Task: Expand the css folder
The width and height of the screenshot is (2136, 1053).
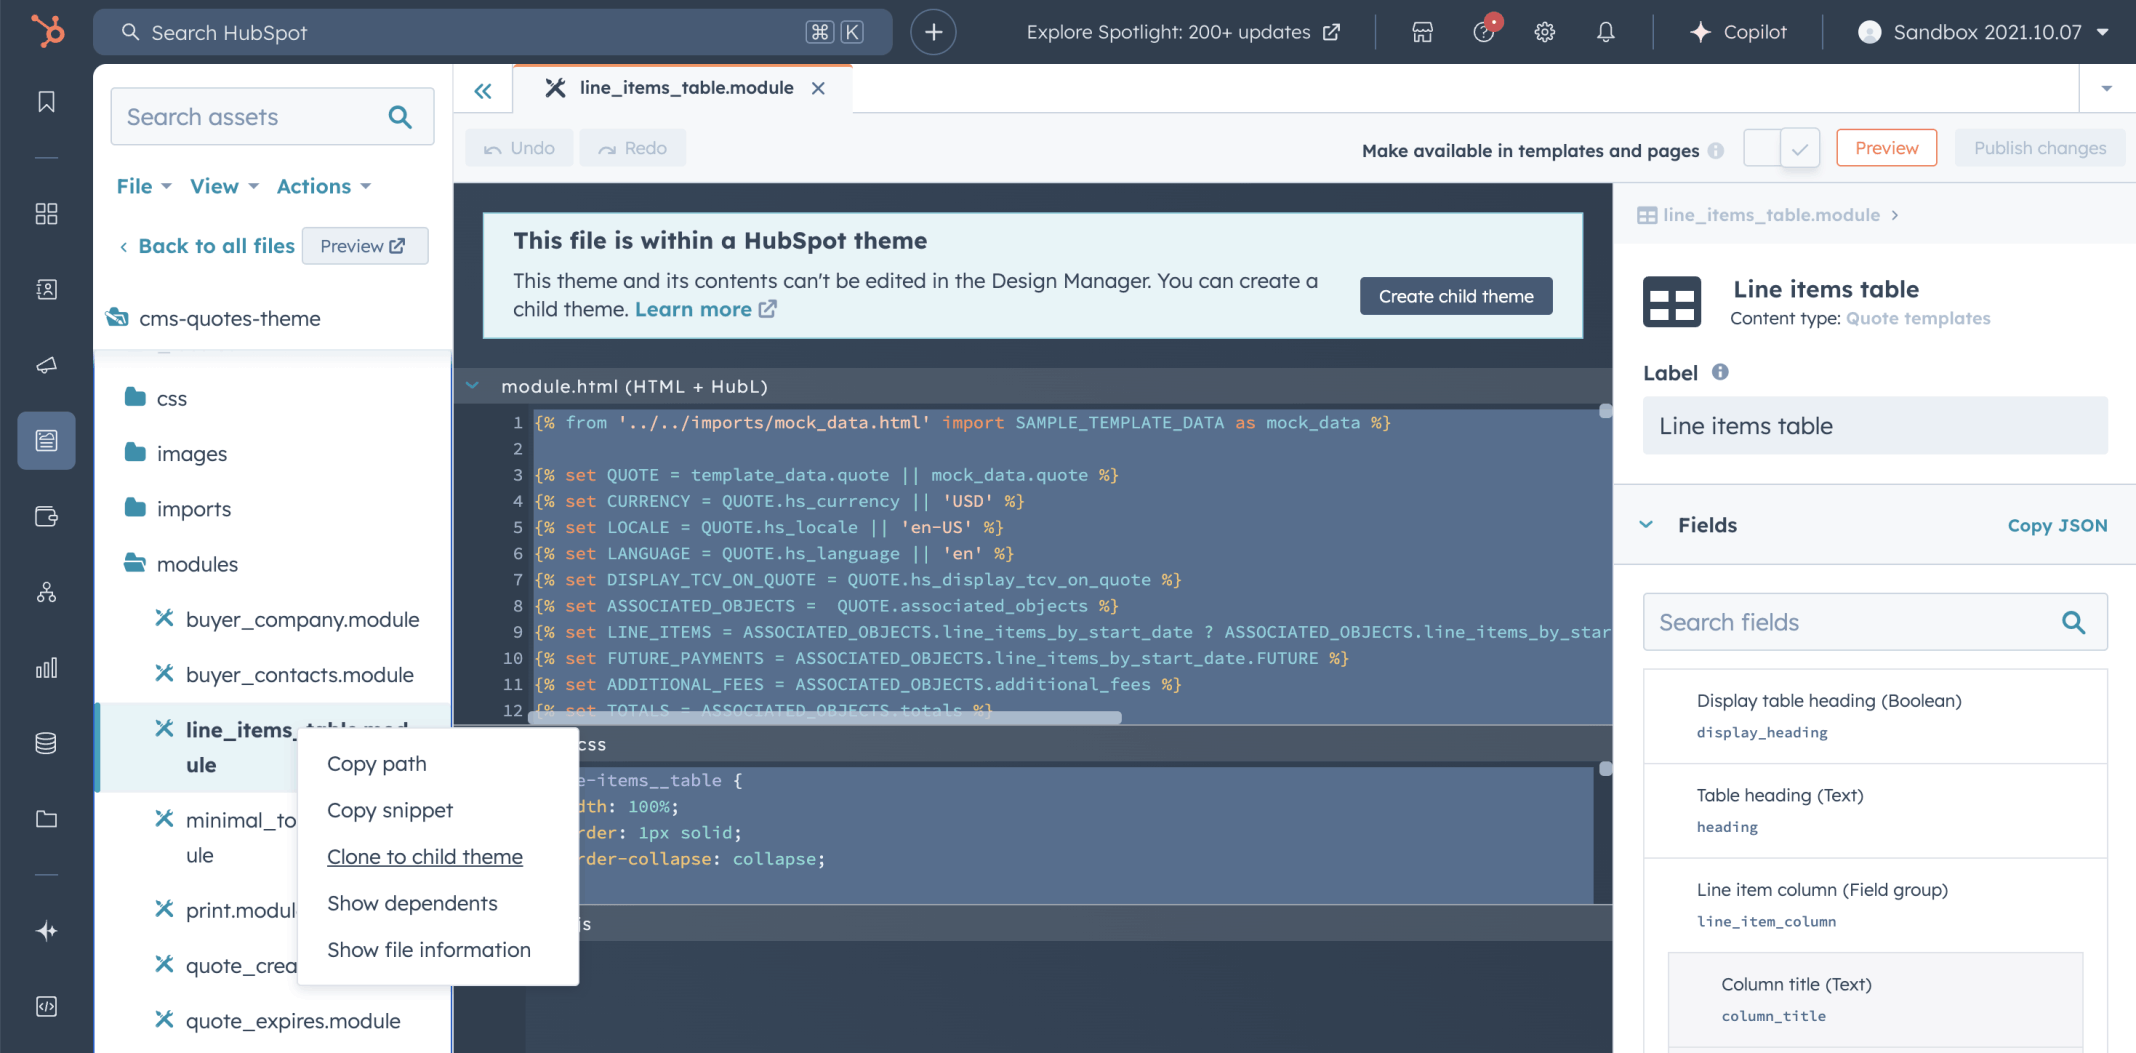Action: (x=157, y=398)
